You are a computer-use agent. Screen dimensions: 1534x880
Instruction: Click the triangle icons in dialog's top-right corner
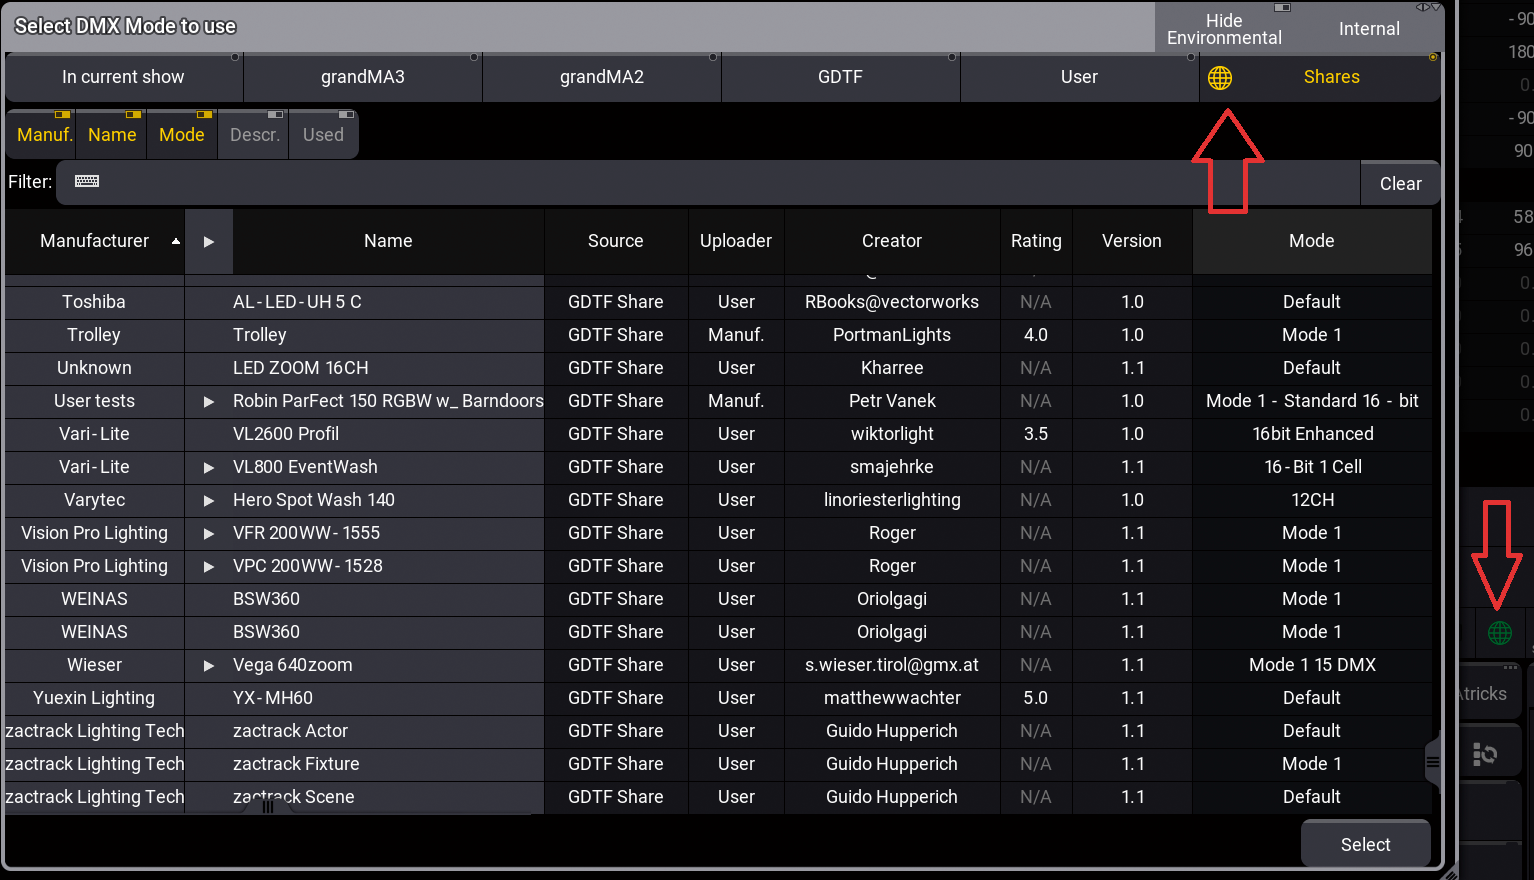pyautogui.click(x=1428, y=7)
